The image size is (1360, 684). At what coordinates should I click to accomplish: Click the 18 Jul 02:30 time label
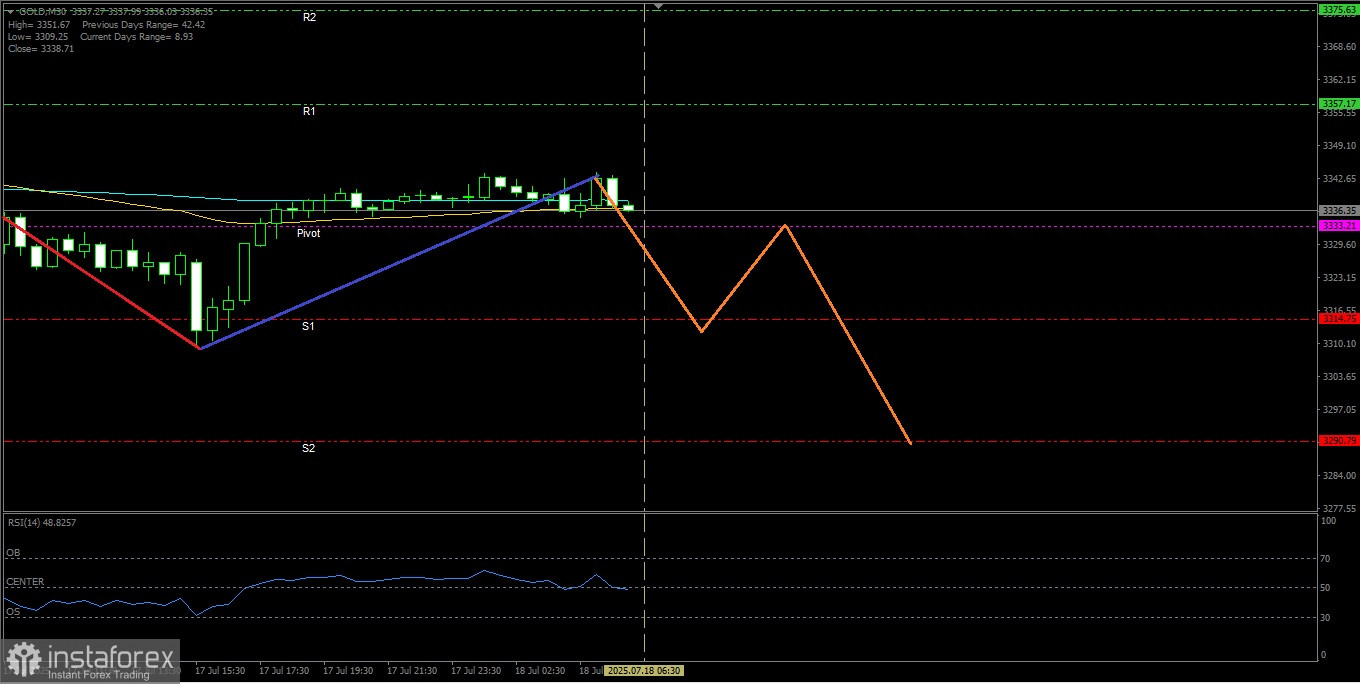click(x=540, y=670)
